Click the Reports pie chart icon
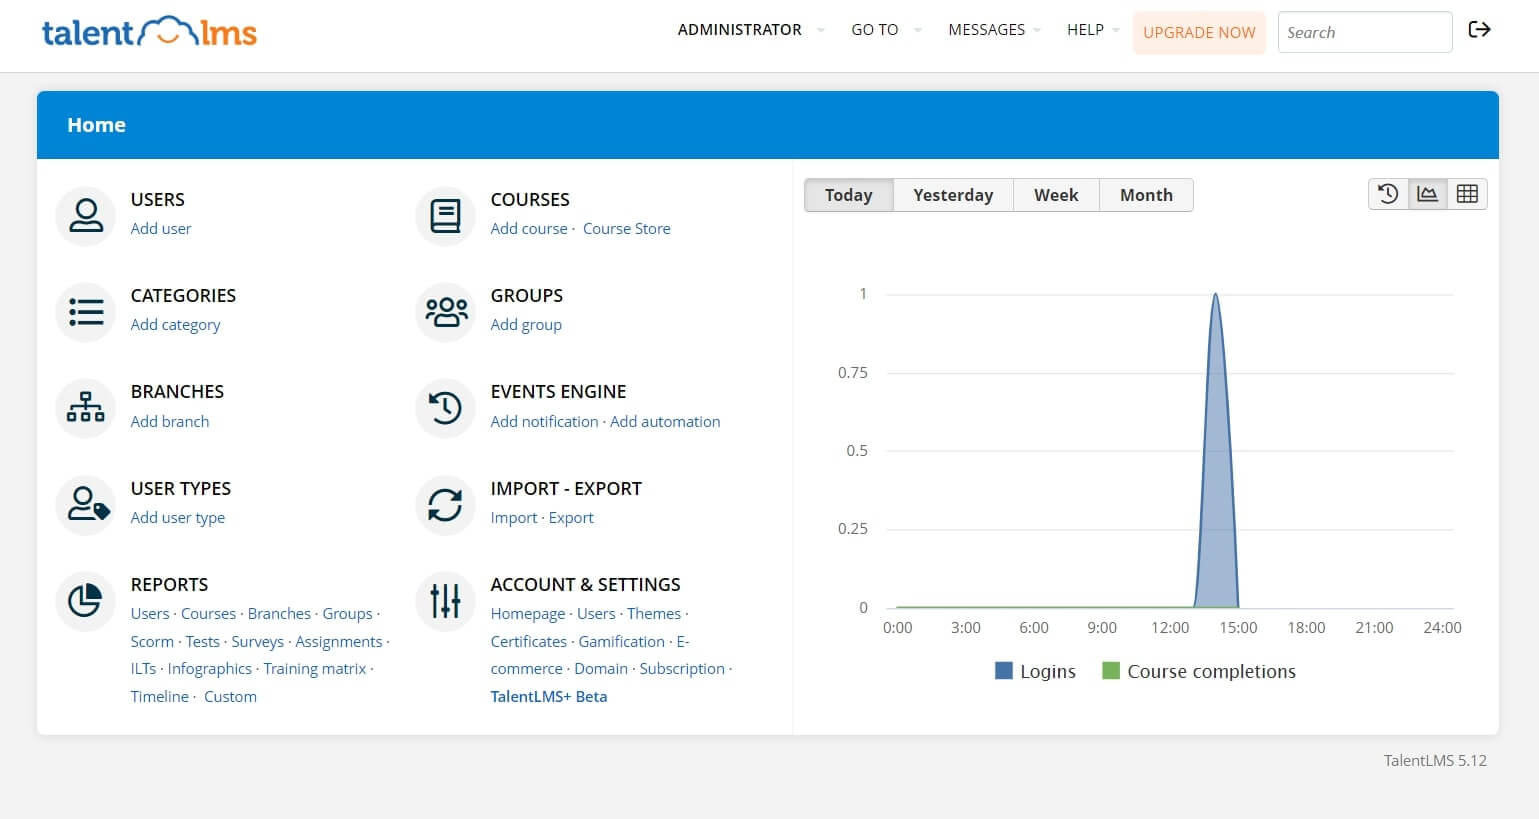1539x819 pixels. point(86,601)
